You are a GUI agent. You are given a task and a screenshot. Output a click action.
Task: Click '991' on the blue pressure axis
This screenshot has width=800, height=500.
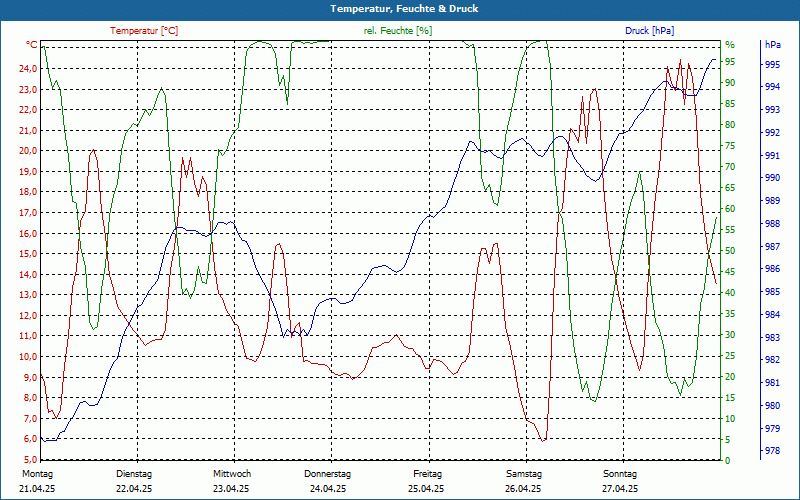point(772,155)
